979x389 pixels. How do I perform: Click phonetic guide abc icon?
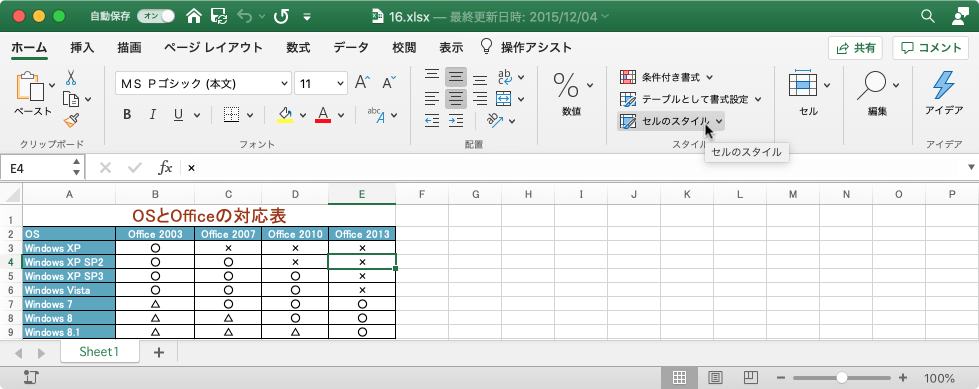(x=375, y=115)
